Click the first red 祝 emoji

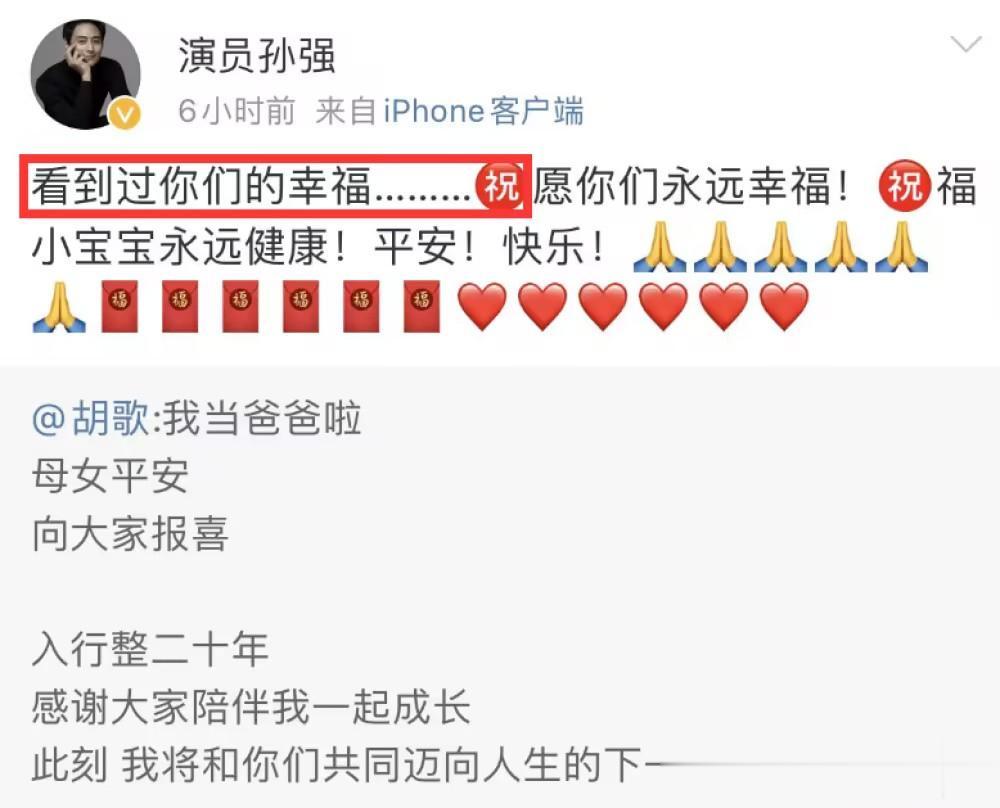[500, 186]
